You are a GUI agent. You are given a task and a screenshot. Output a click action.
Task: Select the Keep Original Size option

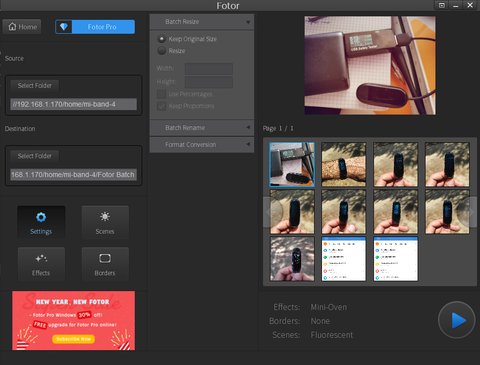click(162, 39)
